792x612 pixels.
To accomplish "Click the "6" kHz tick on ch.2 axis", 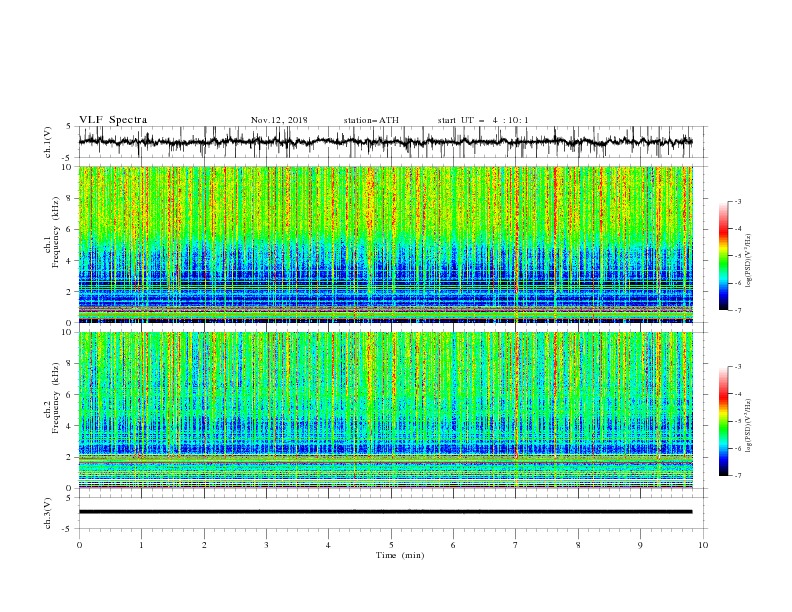I will point(69,395).
